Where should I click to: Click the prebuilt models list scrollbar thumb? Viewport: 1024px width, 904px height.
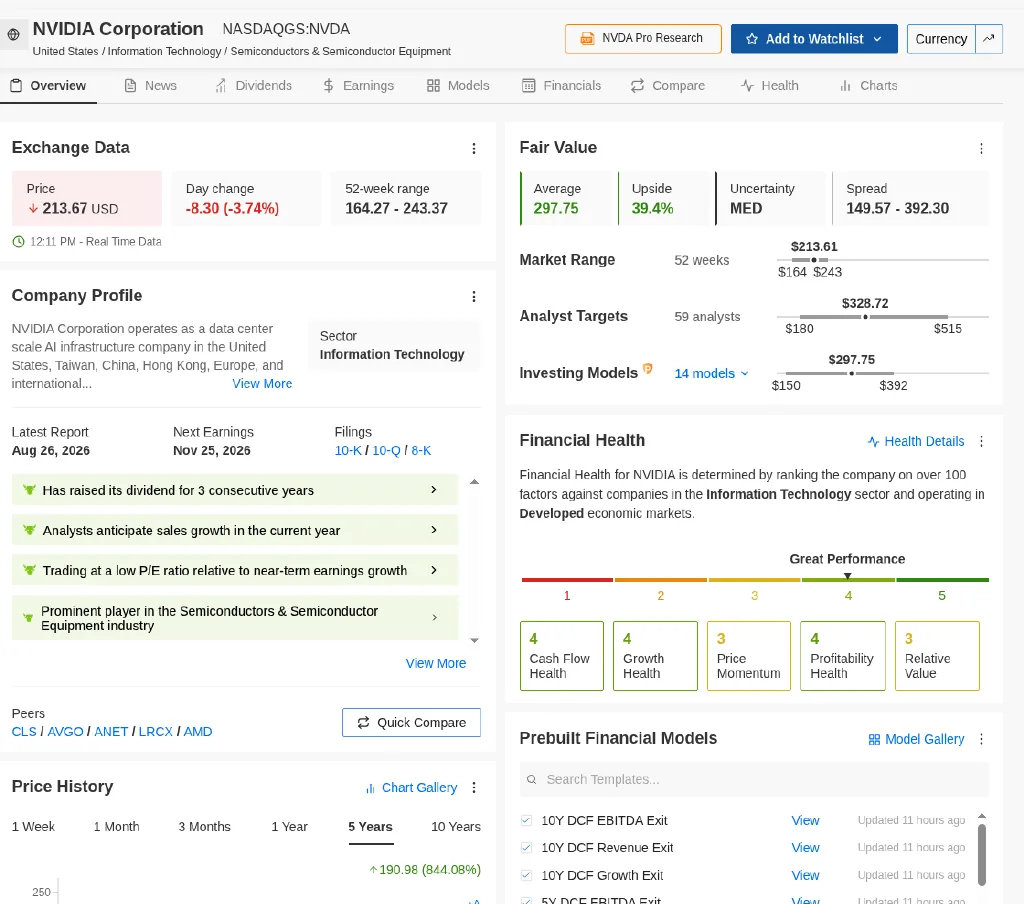tap(982, 854)
